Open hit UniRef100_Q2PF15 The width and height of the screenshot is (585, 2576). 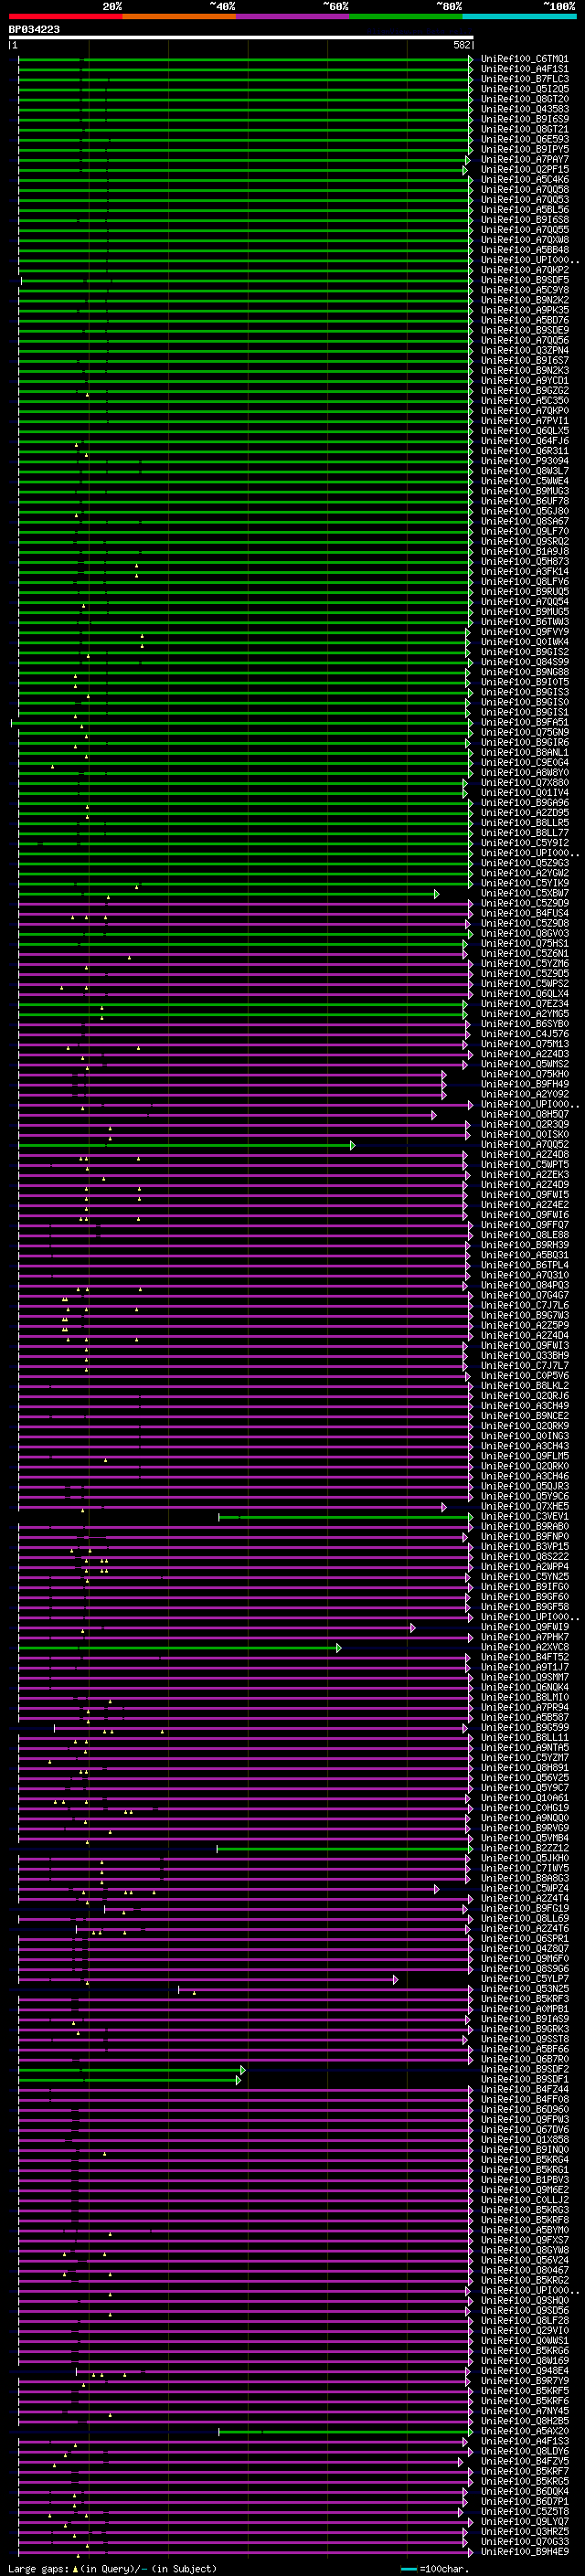pos(524,170)
